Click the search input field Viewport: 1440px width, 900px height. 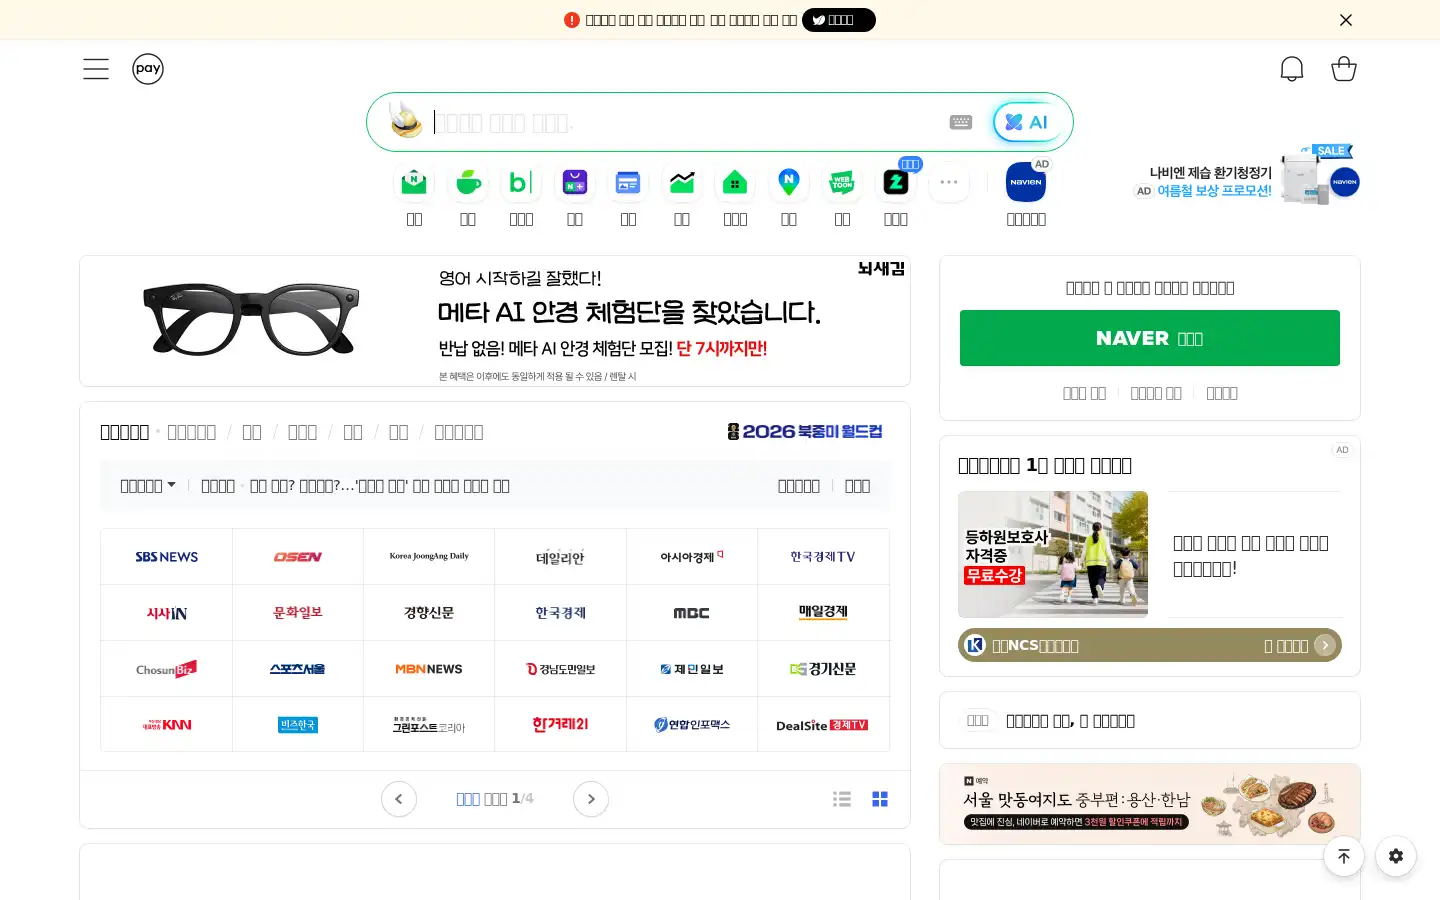pos(685,123)
